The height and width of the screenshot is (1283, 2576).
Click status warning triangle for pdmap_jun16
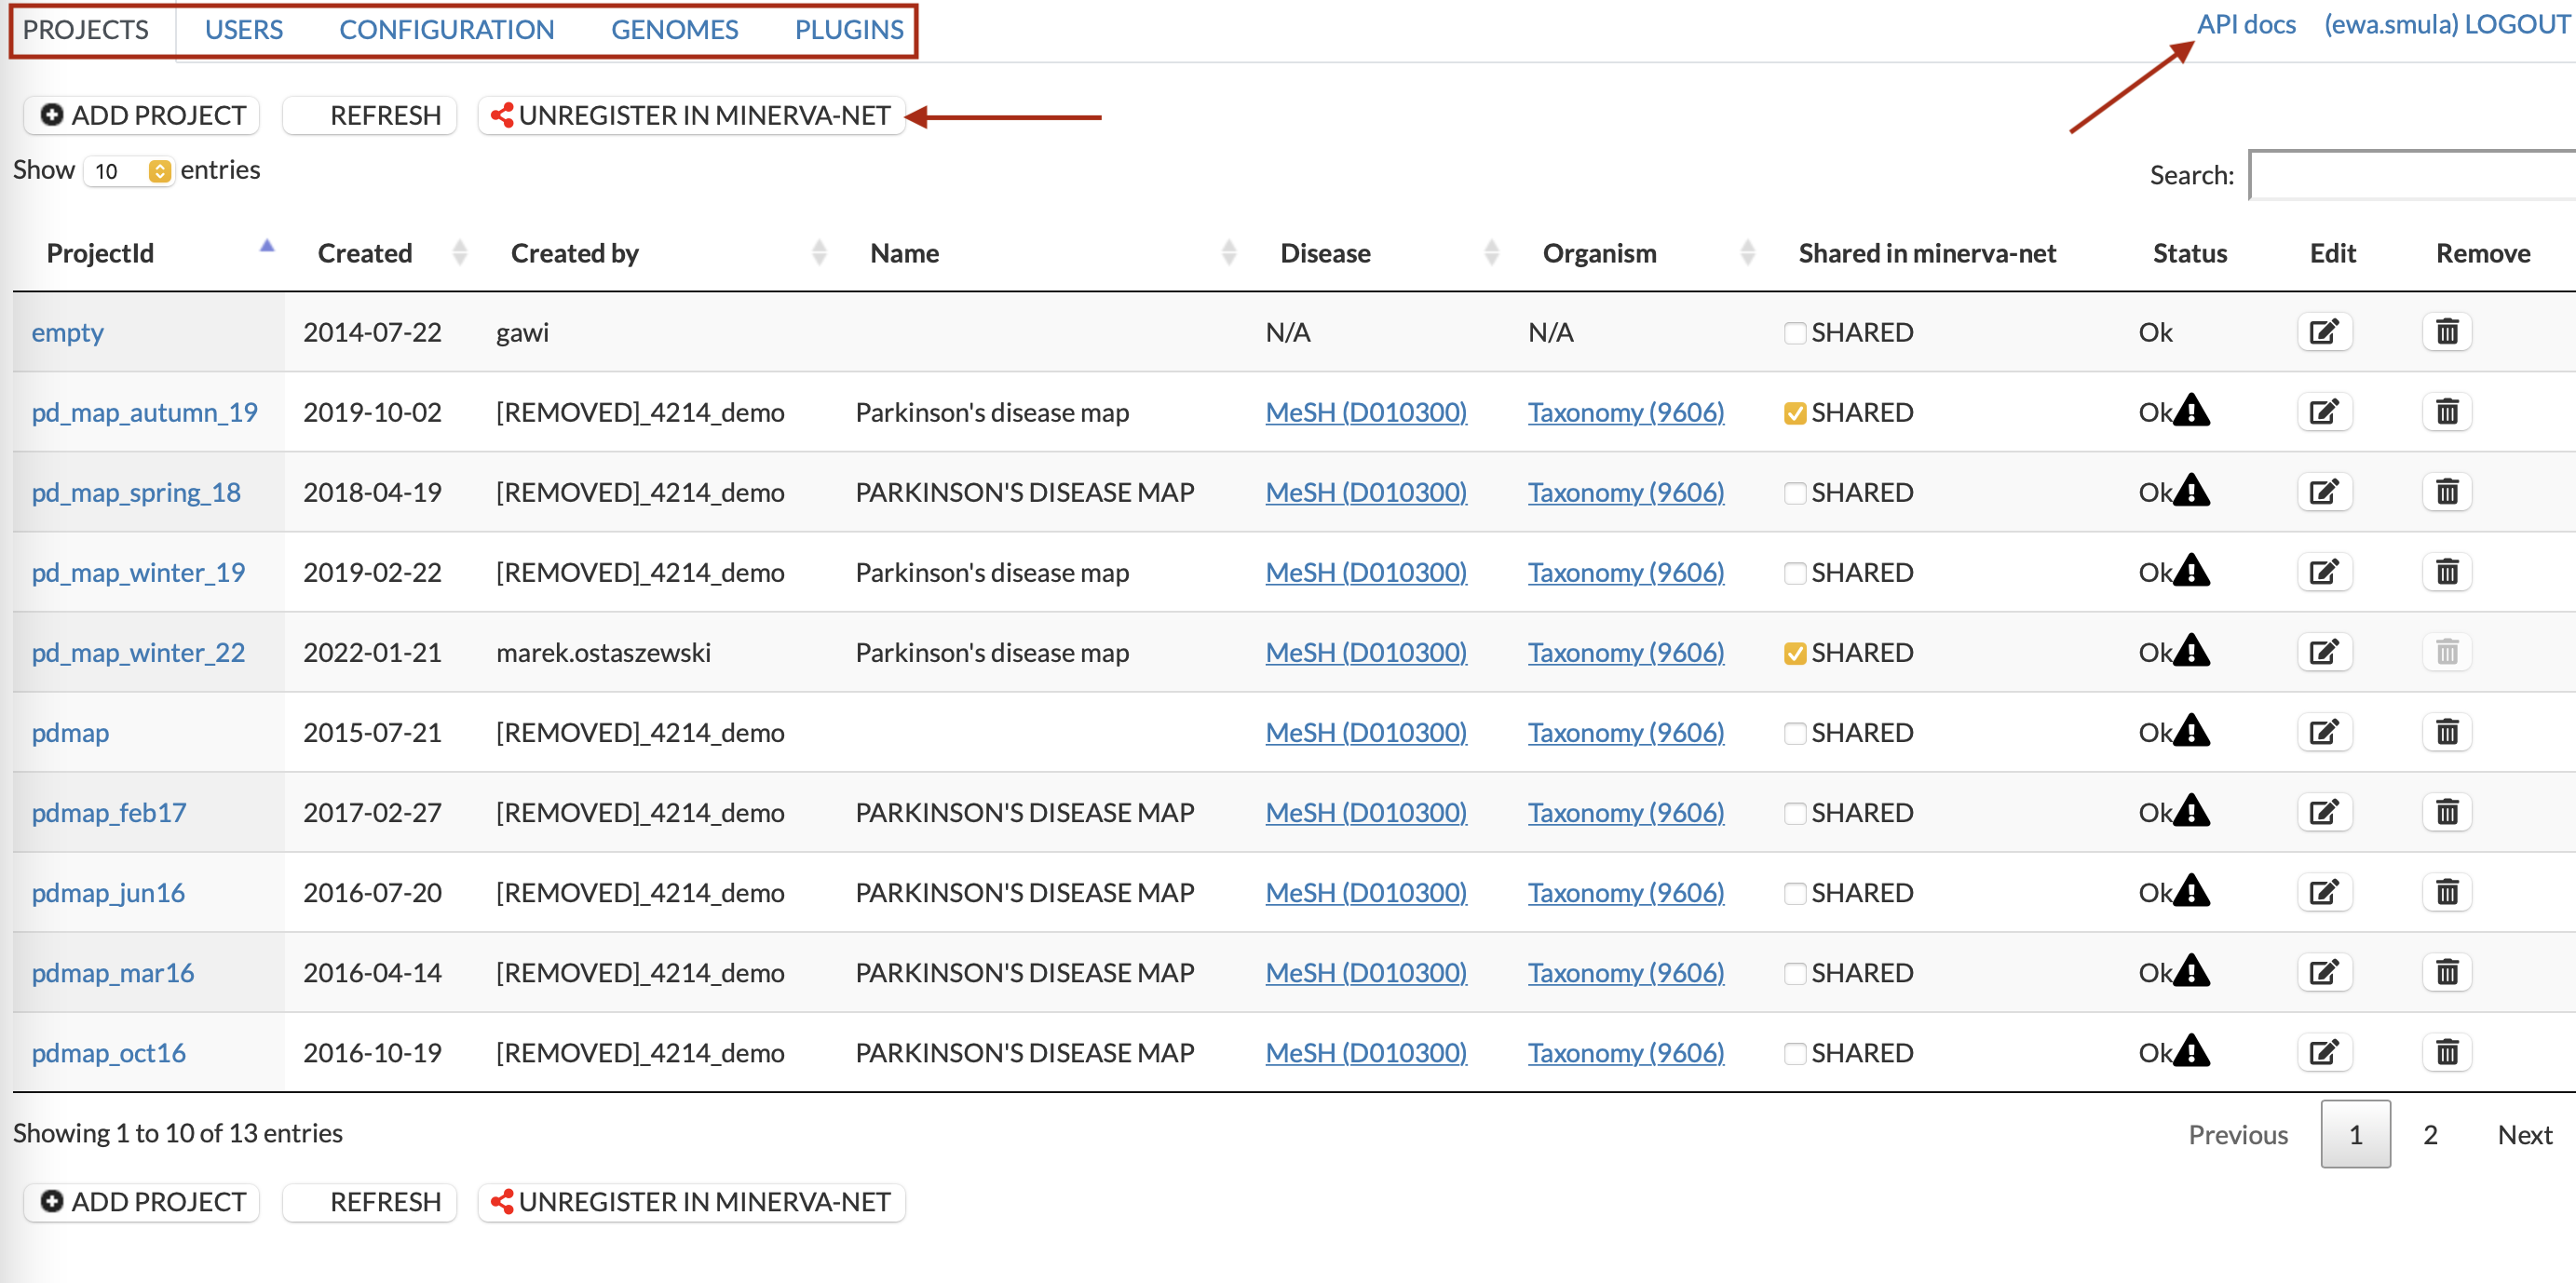(2191, 891)
